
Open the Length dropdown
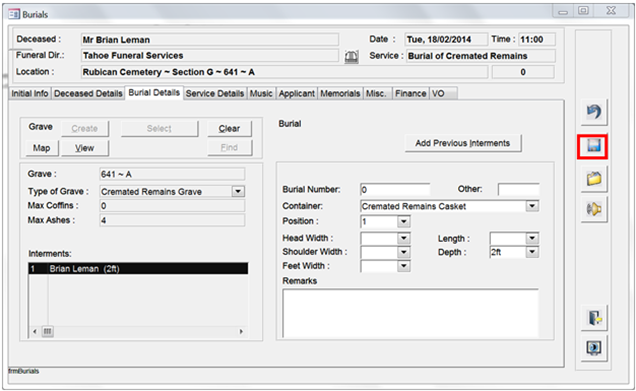coord(532,238)
